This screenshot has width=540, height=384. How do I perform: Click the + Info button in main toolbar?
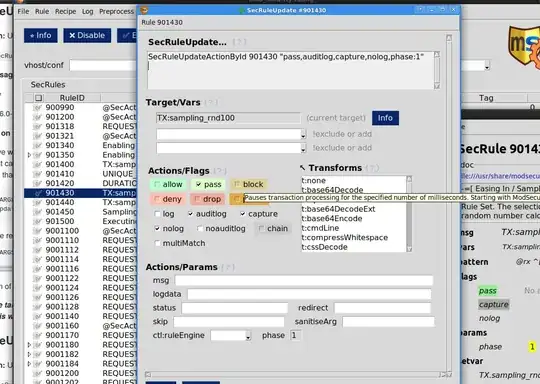point(41,35)
